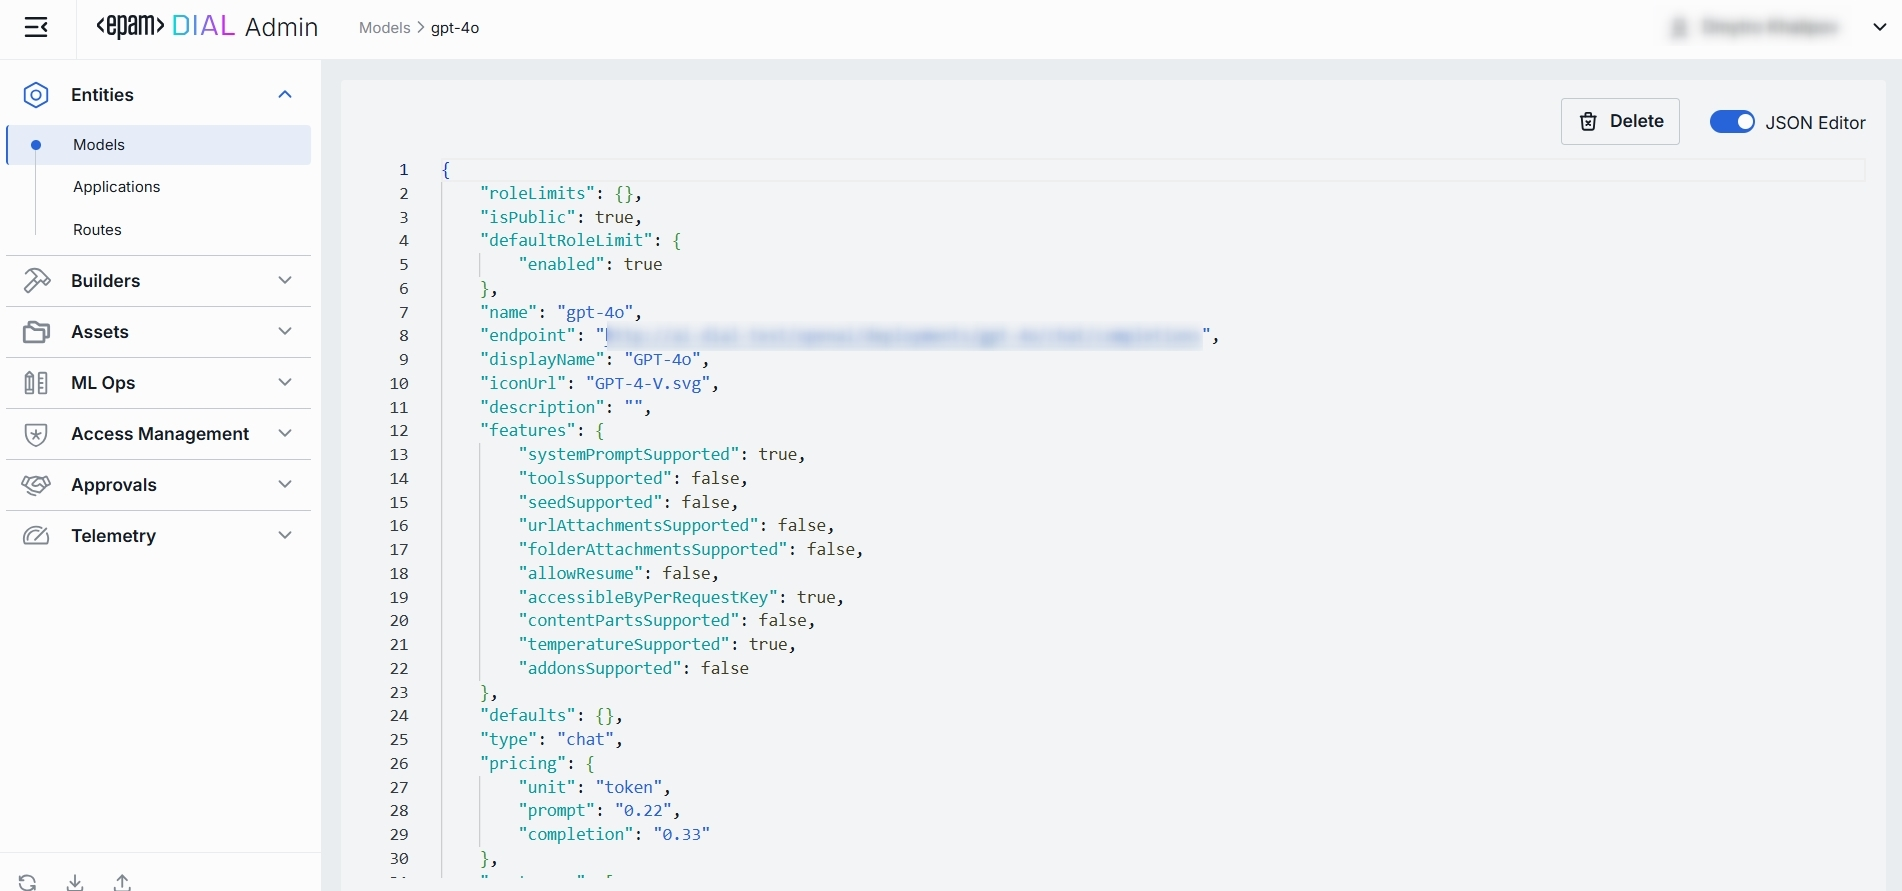Image resolution: width=1902 pixels, height=891 pixels.
Task: Click the "urlAttachmentsSupported" key
Action: point(638,526)
